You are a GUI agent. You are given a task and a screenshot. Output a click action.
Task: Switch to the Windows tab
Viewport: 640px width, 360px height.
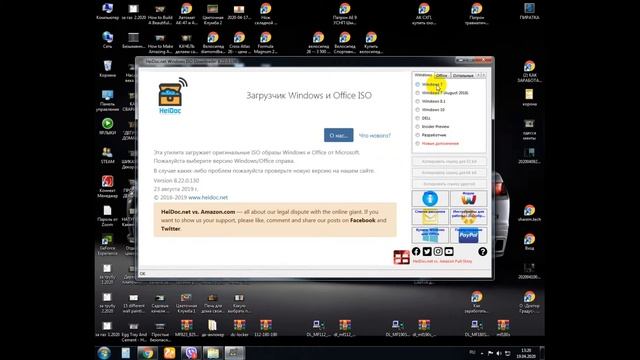423,75
